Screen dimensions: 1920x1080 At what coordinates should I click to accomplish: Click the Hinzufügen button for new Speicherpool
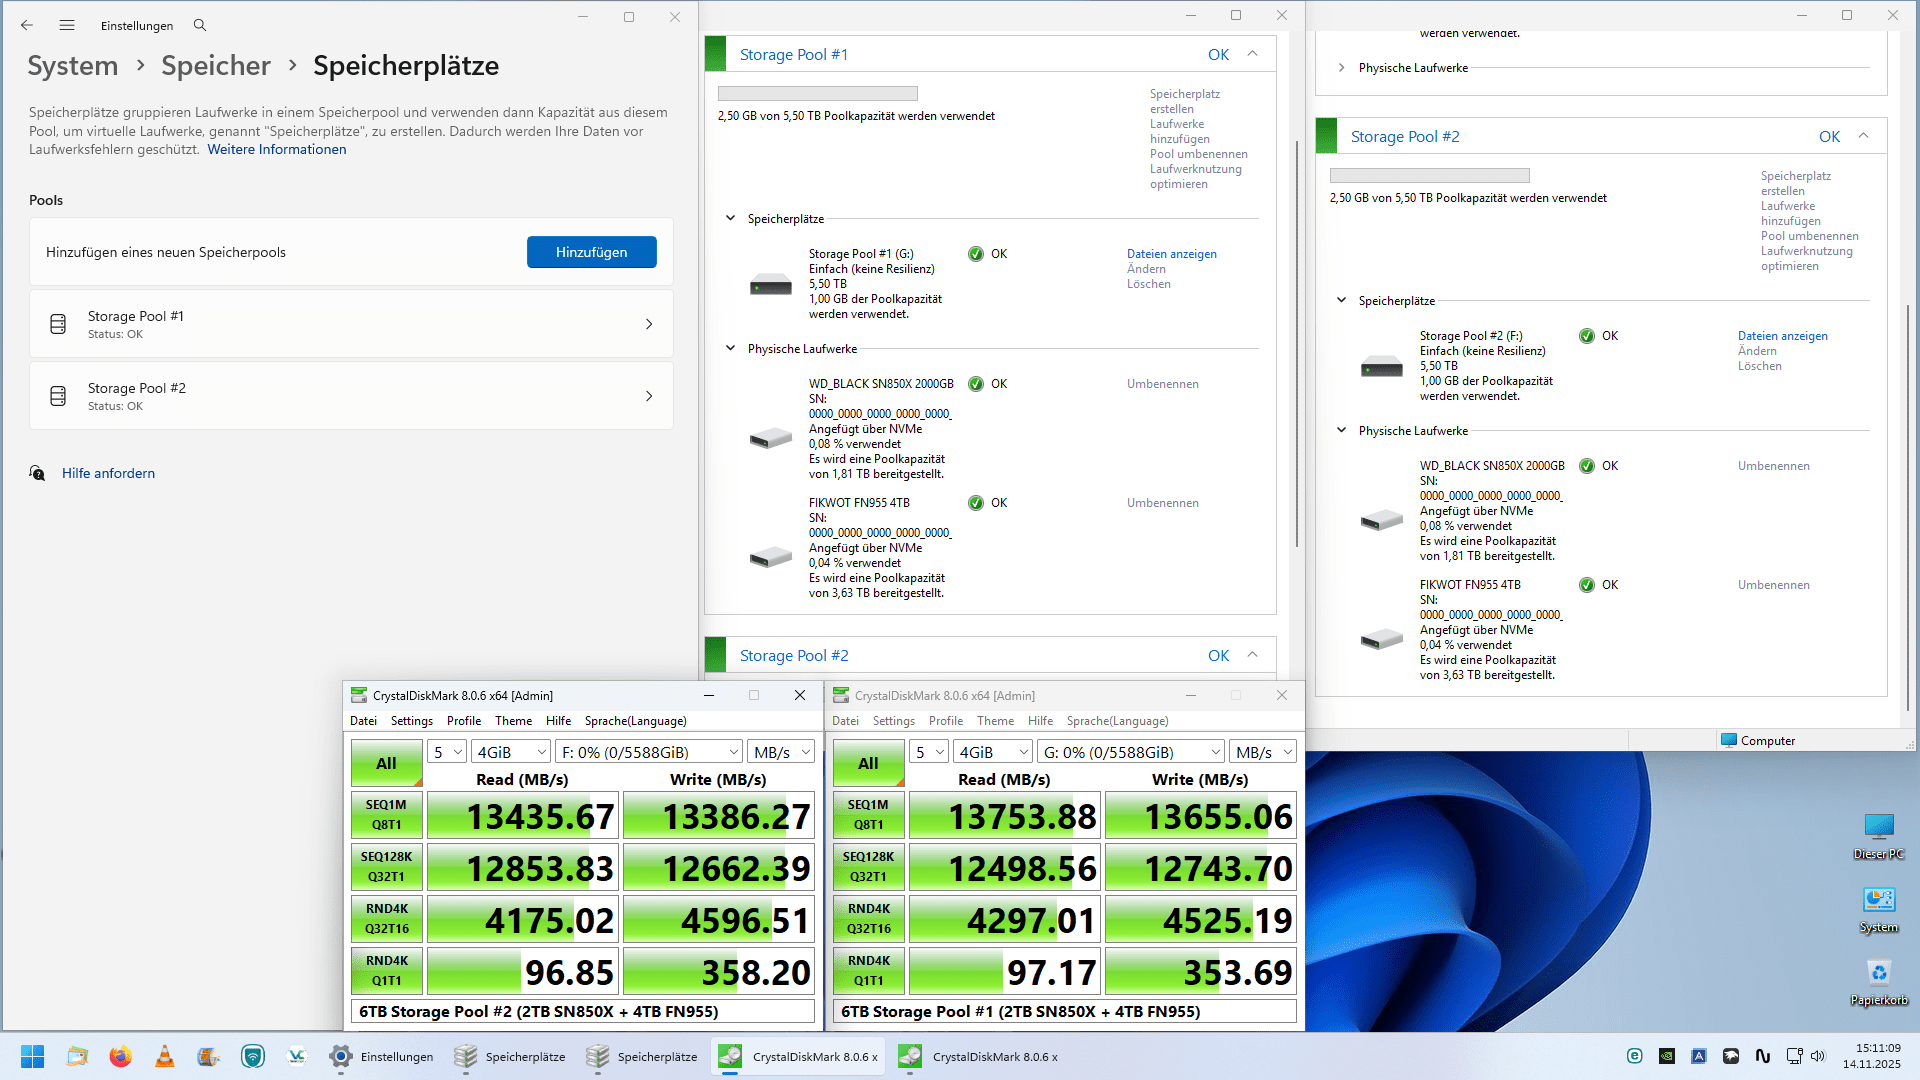(591, 252)
